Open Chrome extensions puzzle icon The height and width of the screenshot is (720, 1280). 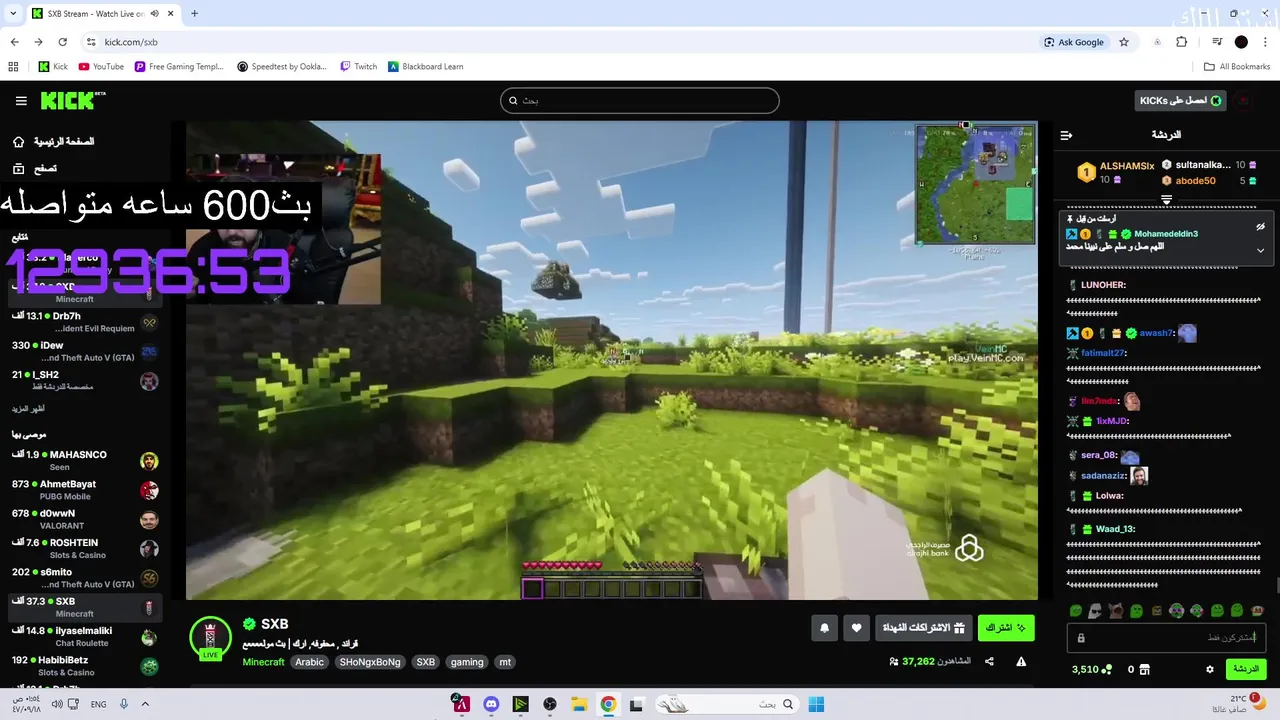tap(1181, 42)
